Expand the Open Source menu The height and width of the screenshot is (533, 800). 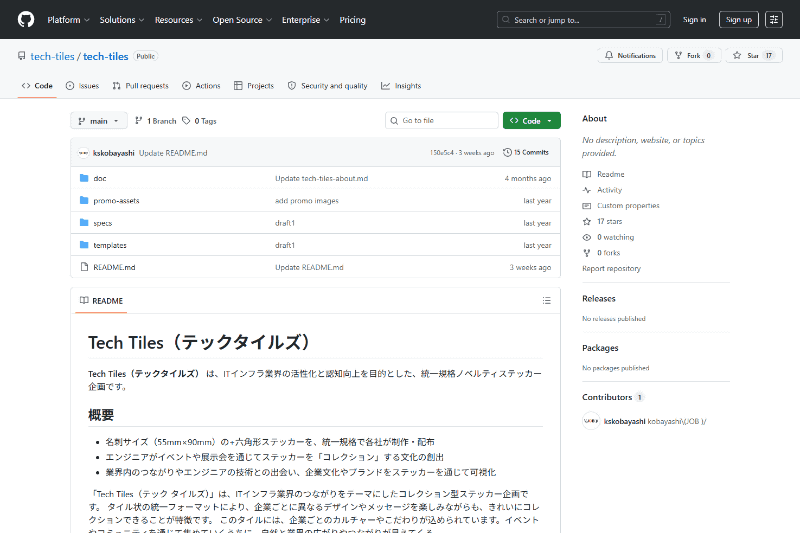(x=242, y=20)
